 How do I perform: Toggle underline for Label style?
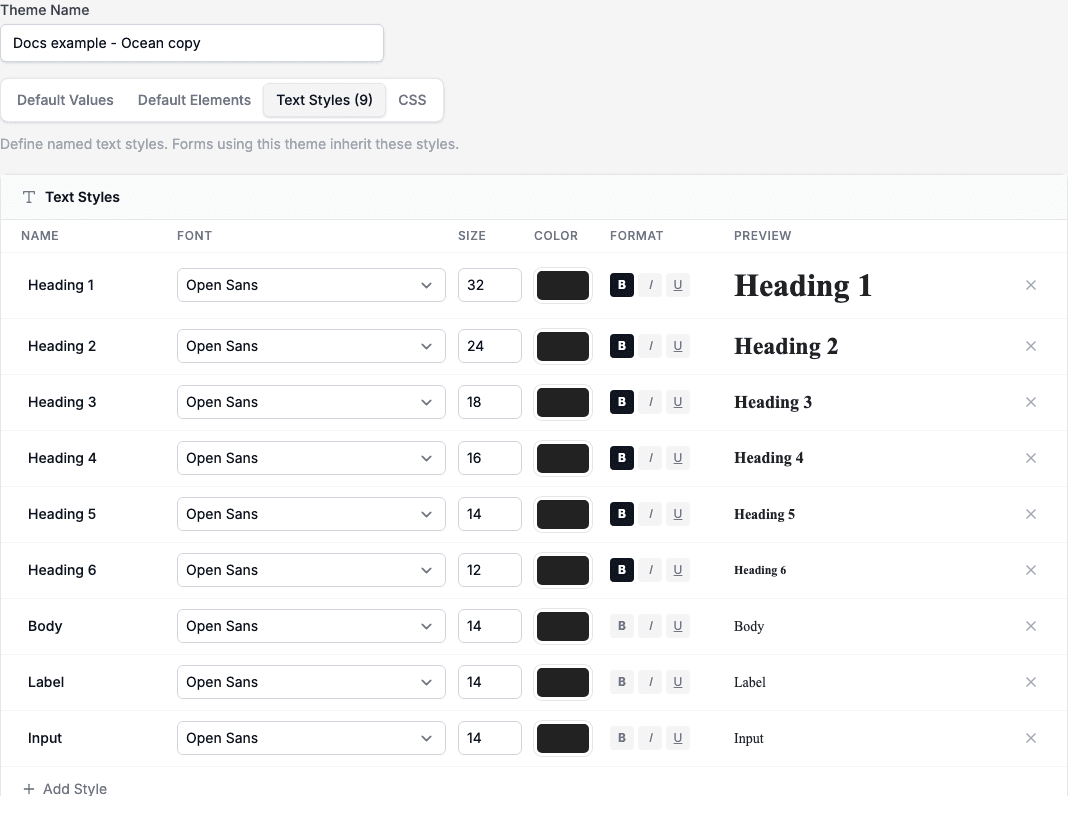point(678,682)
